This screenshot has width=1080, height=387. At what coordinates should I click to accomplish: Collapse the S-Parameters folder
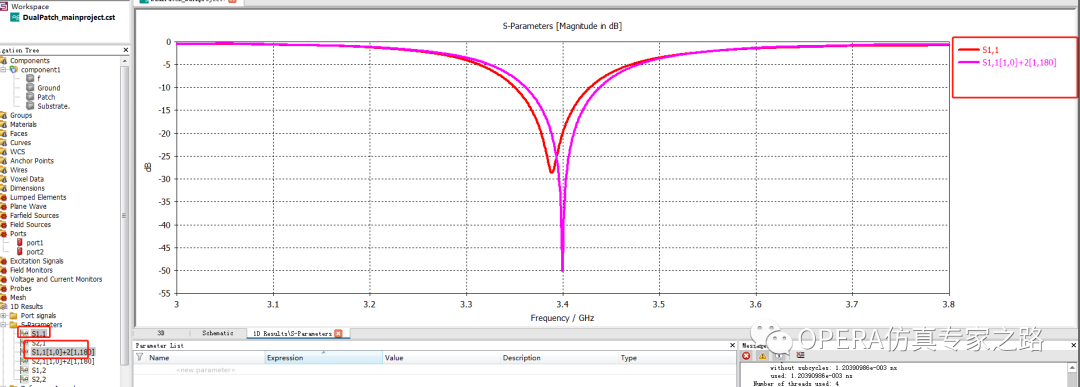pos(4,324)
